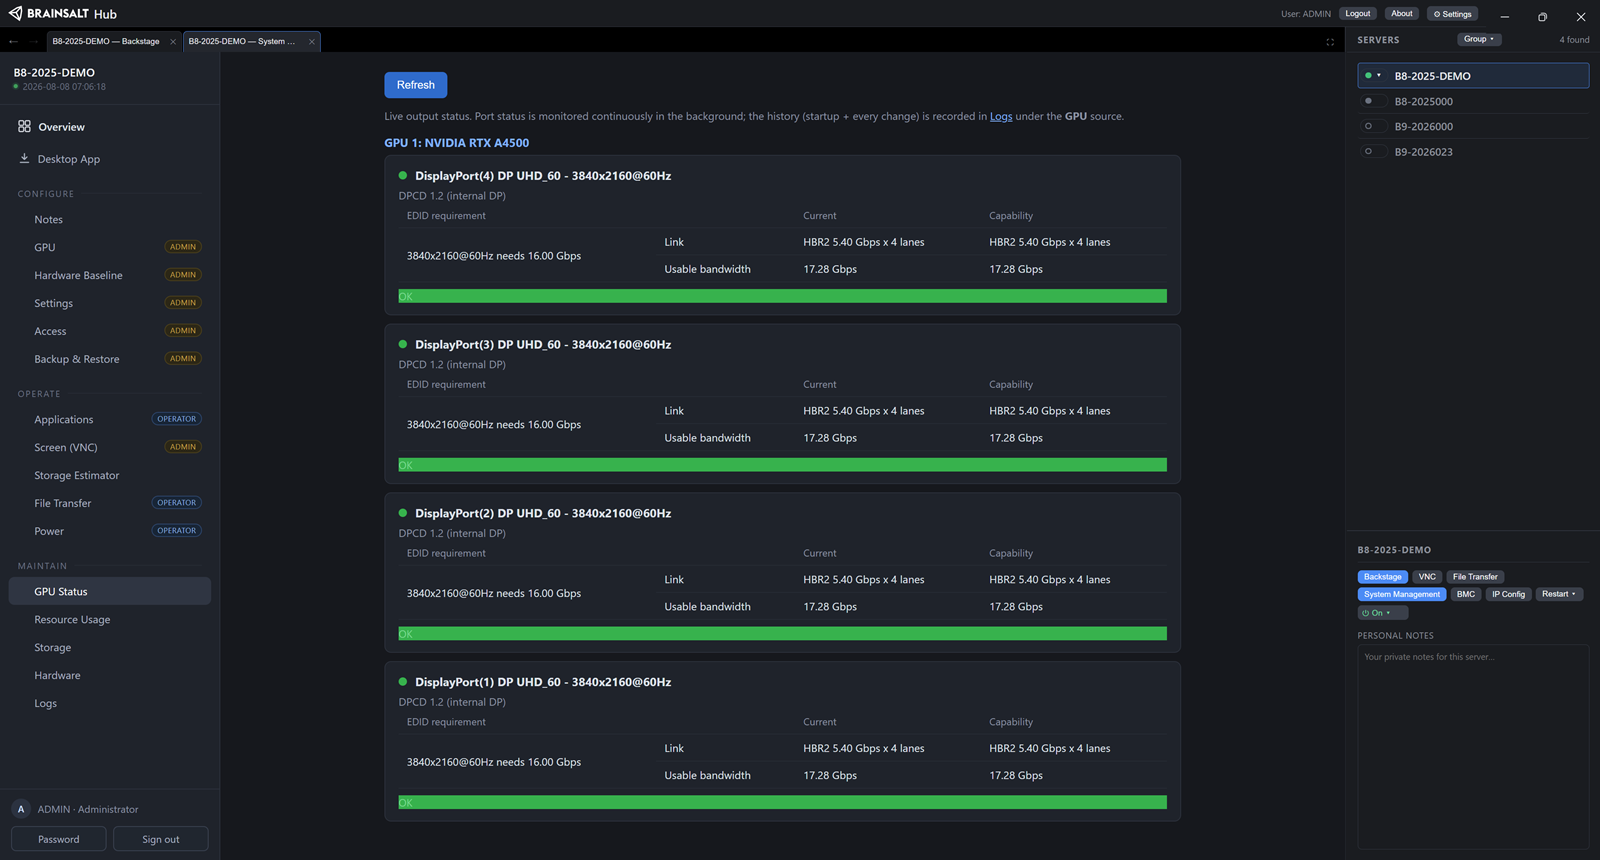Open Applications under Operate
Viewport: 1600px width, 860px height.
(110, 419)
